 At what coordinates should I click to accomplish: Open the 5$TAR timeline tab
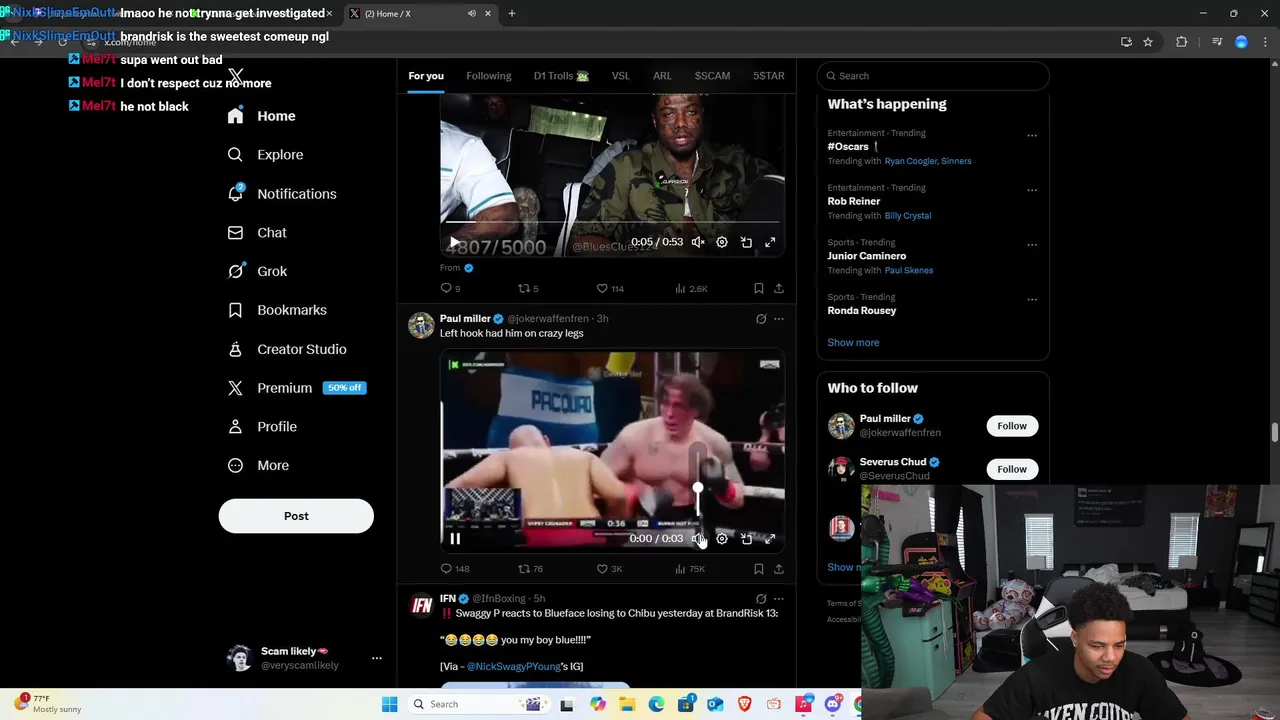tap(769, 76)
